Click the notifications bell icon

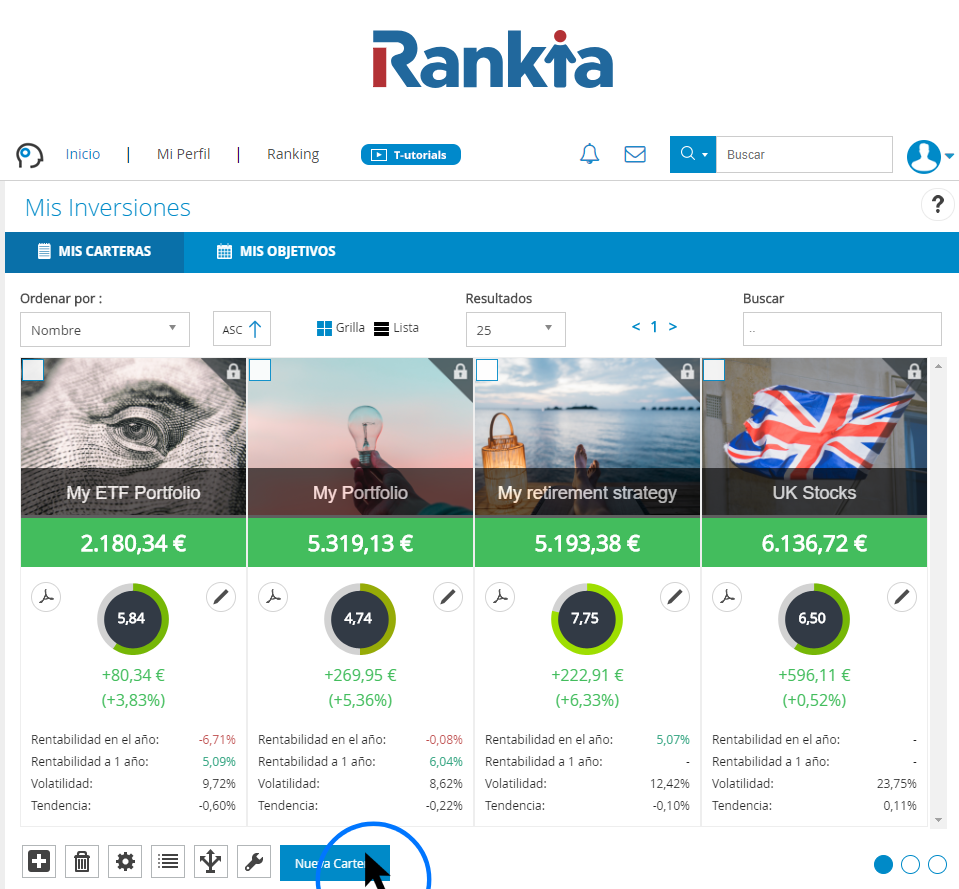click(590, 154)
